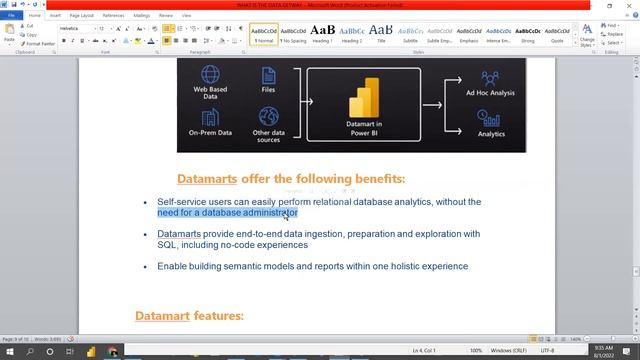Center the paragraph text
The image size is (640, 360).
(x=176, y=41)
